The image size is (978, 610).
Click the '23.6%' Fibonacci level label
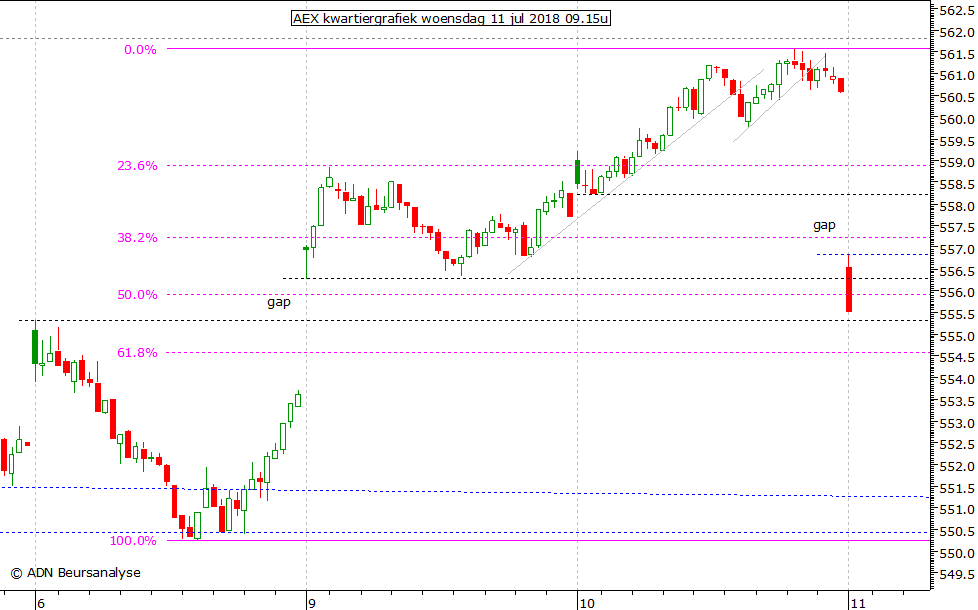pyautogui.click(x=137, y=166)
